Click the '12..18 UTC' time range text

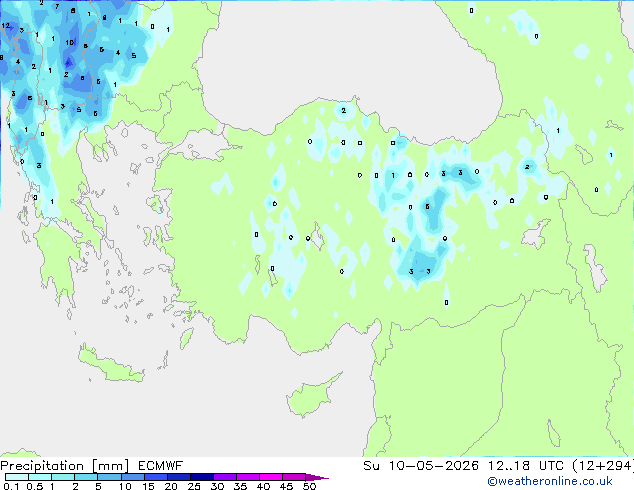(526, 466)
